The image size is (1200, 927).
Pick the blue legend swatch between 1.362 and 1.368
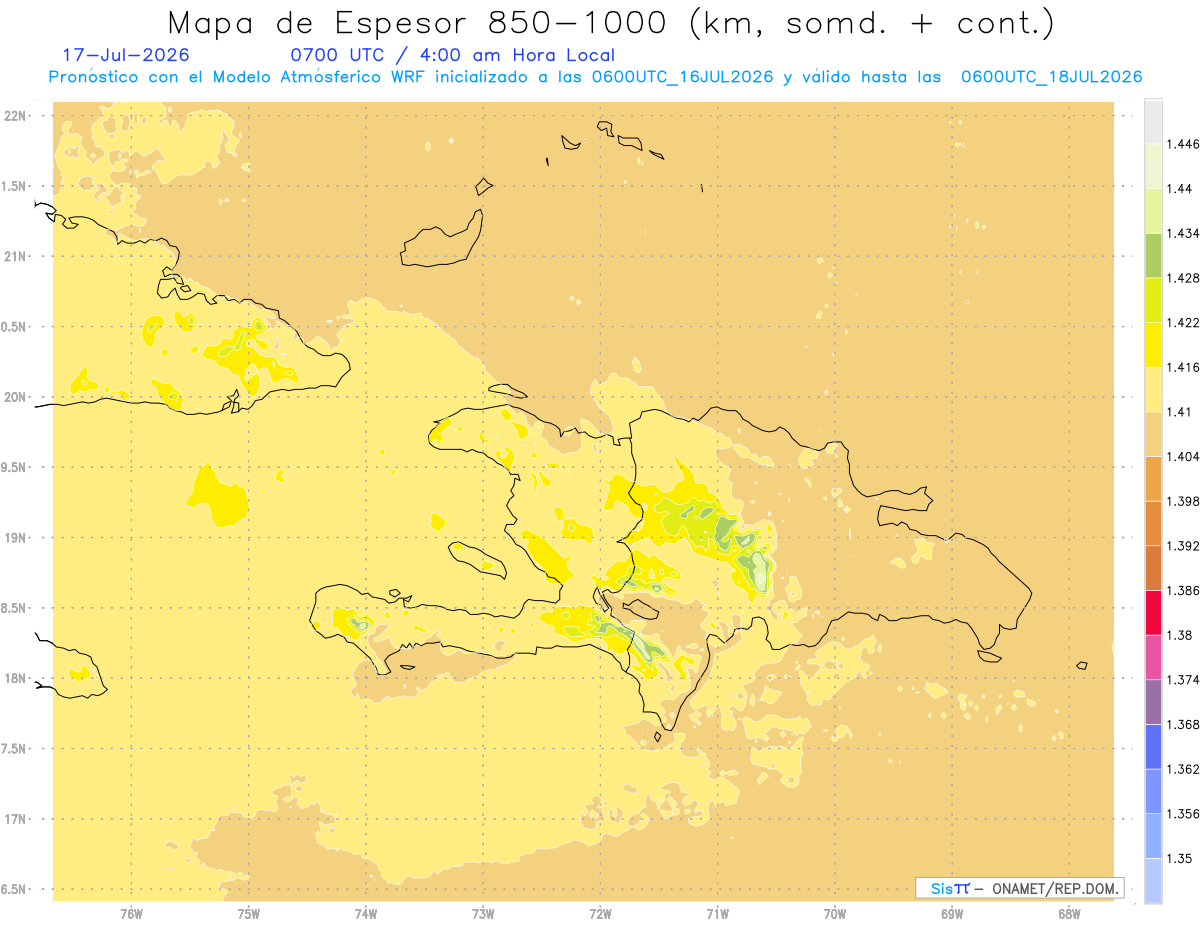pyautogui.click(x=1153, y=746)
